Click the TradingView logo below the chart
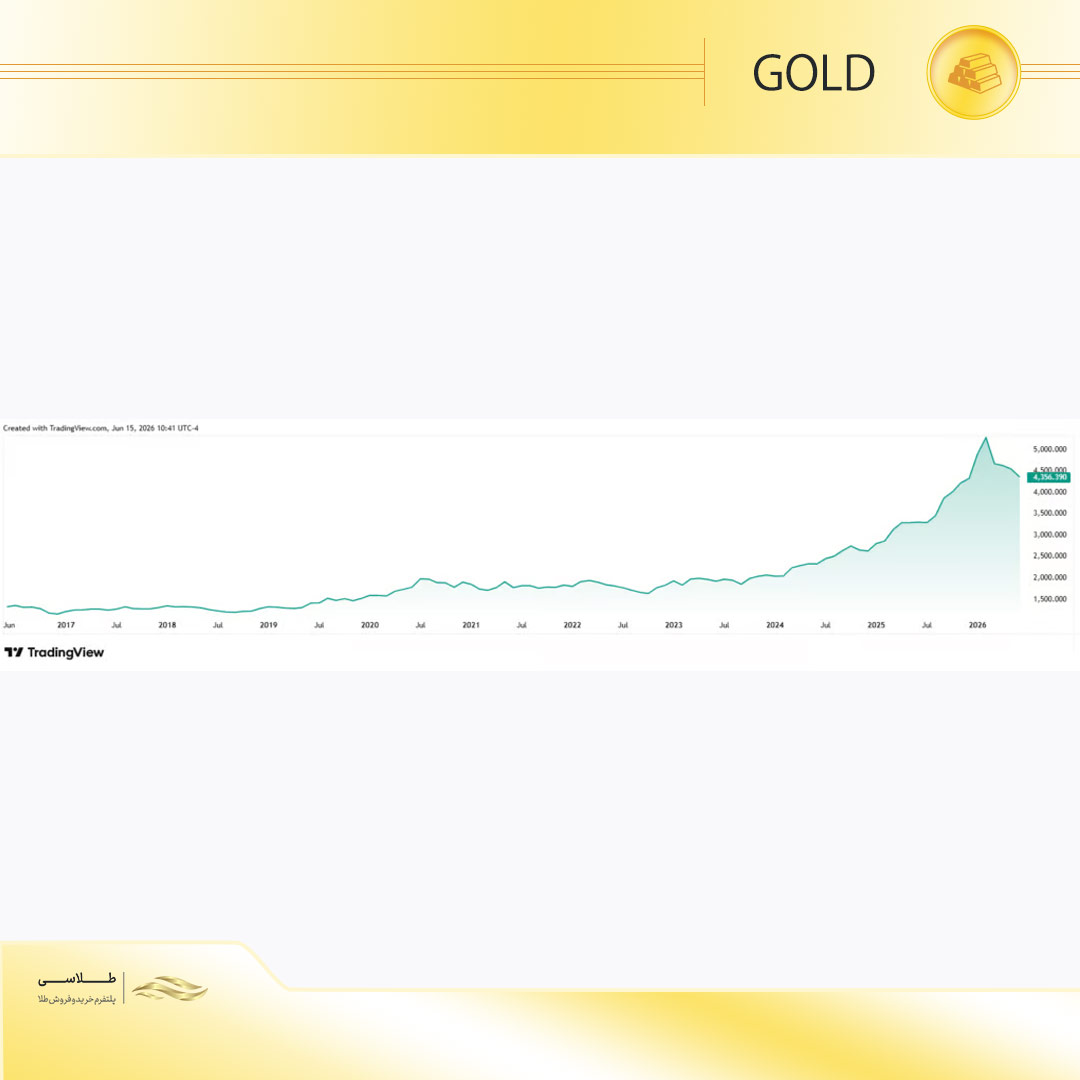The image size is (1080, 1080). (54, 652)
